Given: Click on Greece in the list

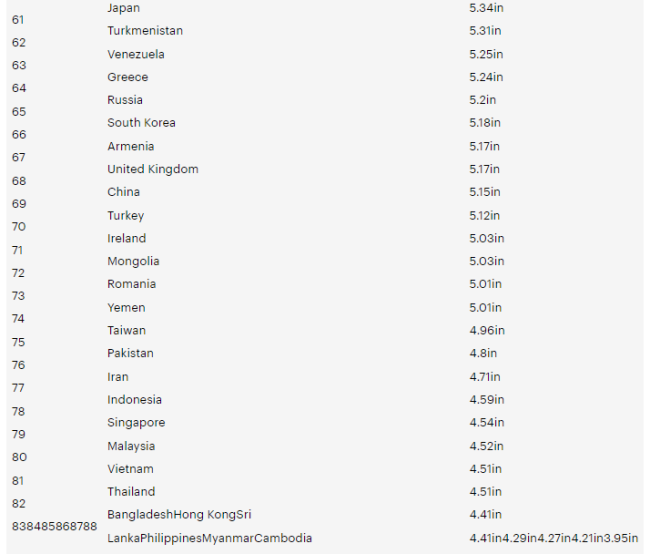Looking at the screenshot, I should [x=128, y=77].
